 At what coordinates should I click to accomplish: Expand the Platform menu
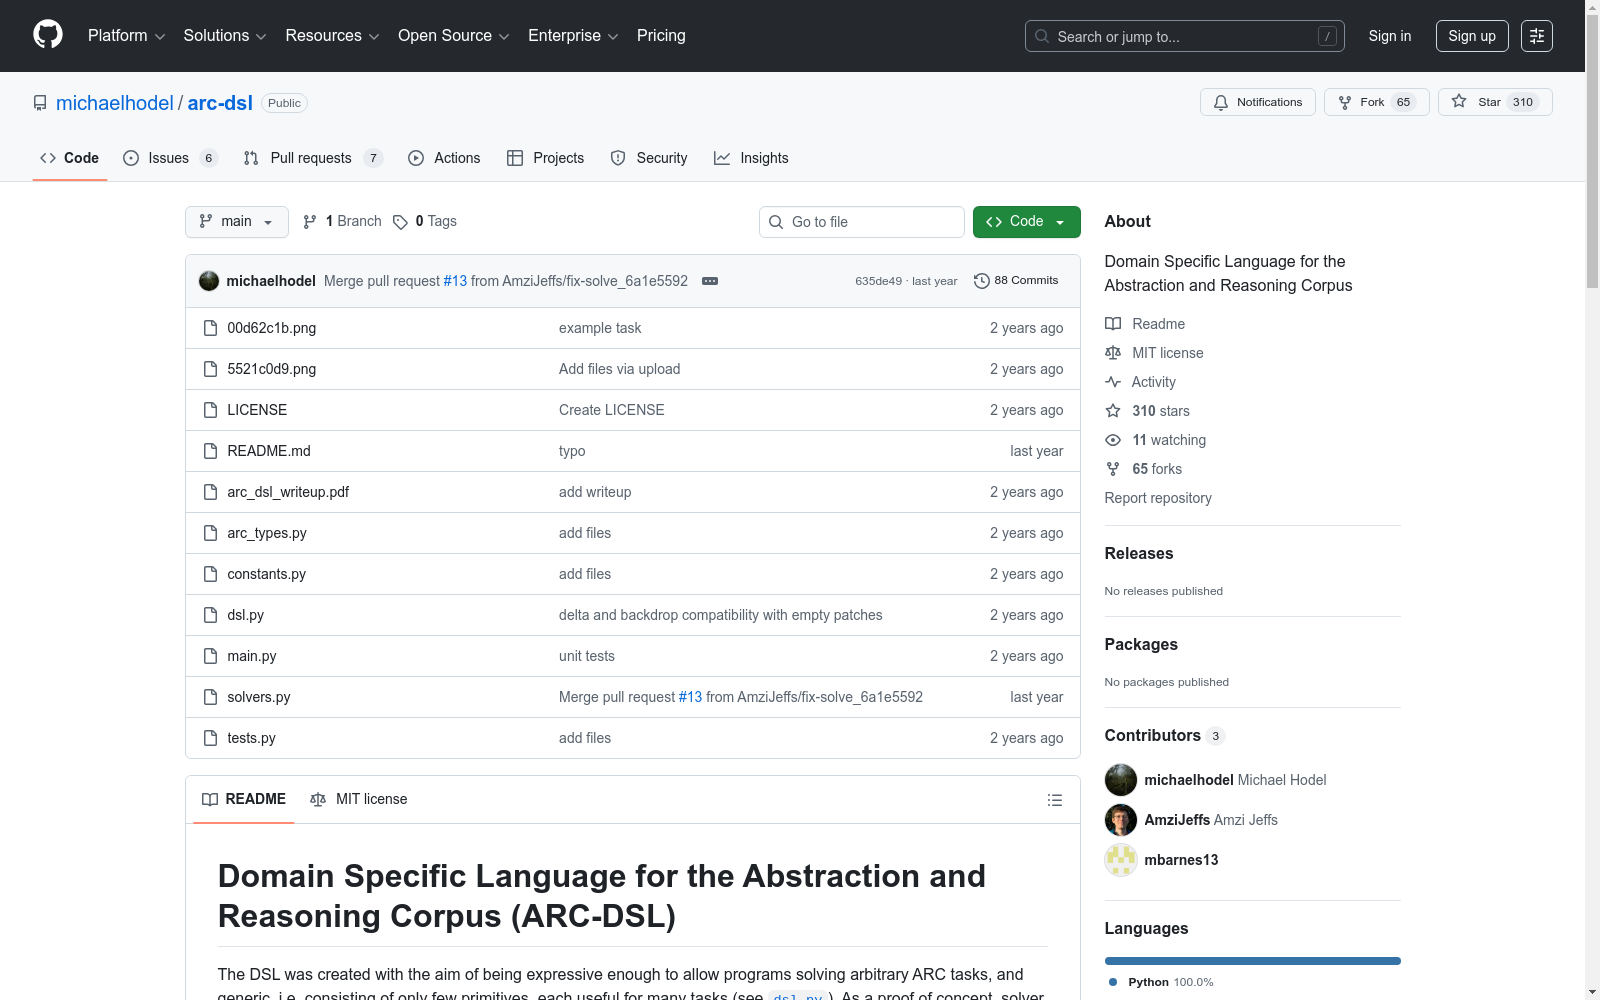(x=126, y=36)
